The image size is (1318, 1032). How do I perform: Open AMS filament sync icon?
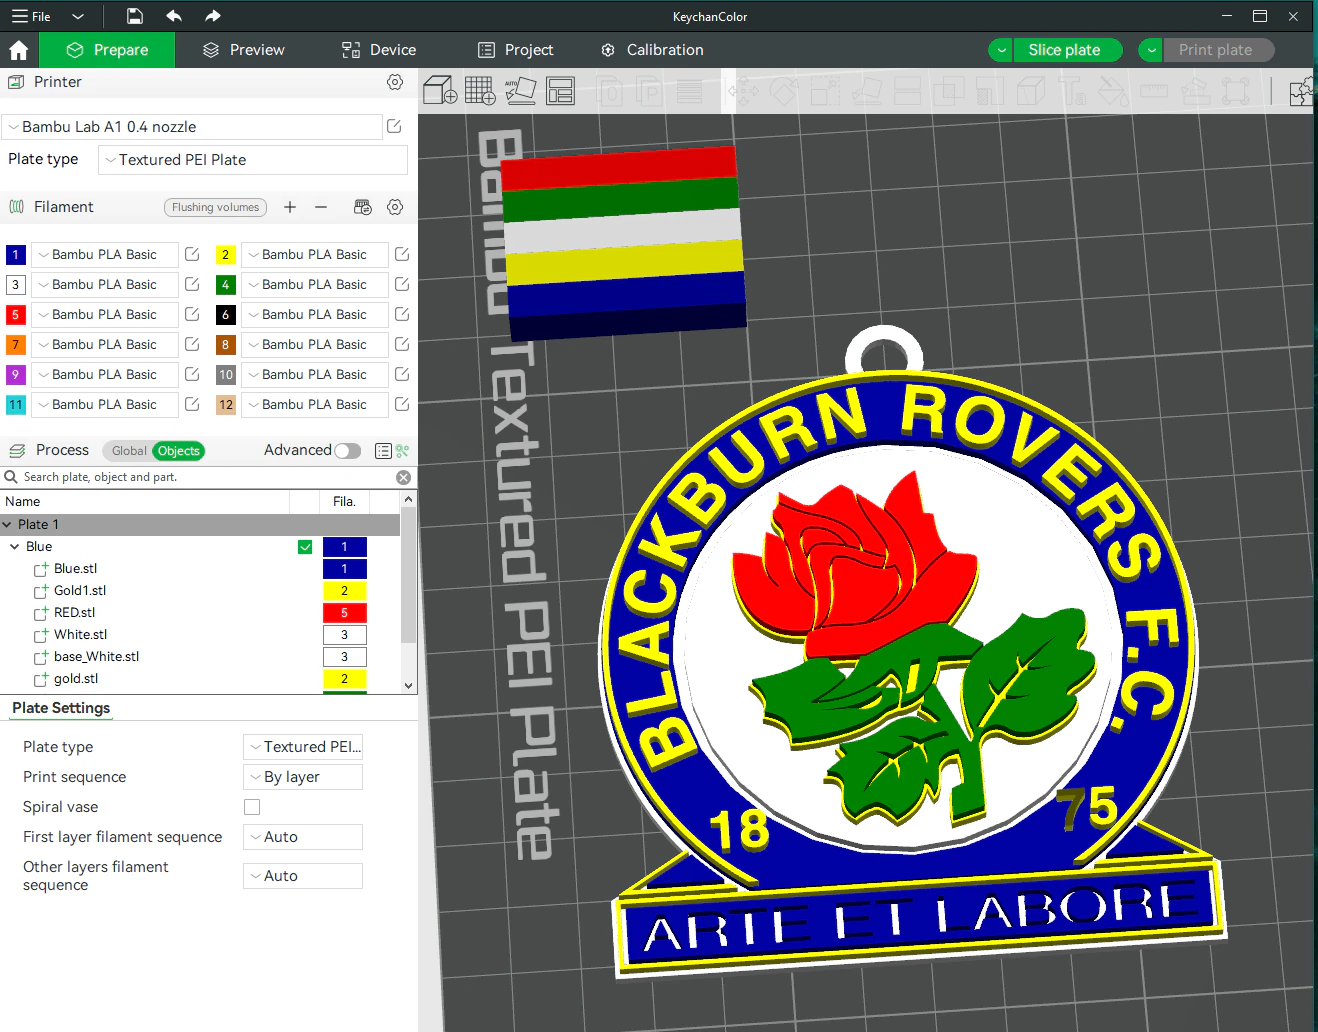point(363,207)
